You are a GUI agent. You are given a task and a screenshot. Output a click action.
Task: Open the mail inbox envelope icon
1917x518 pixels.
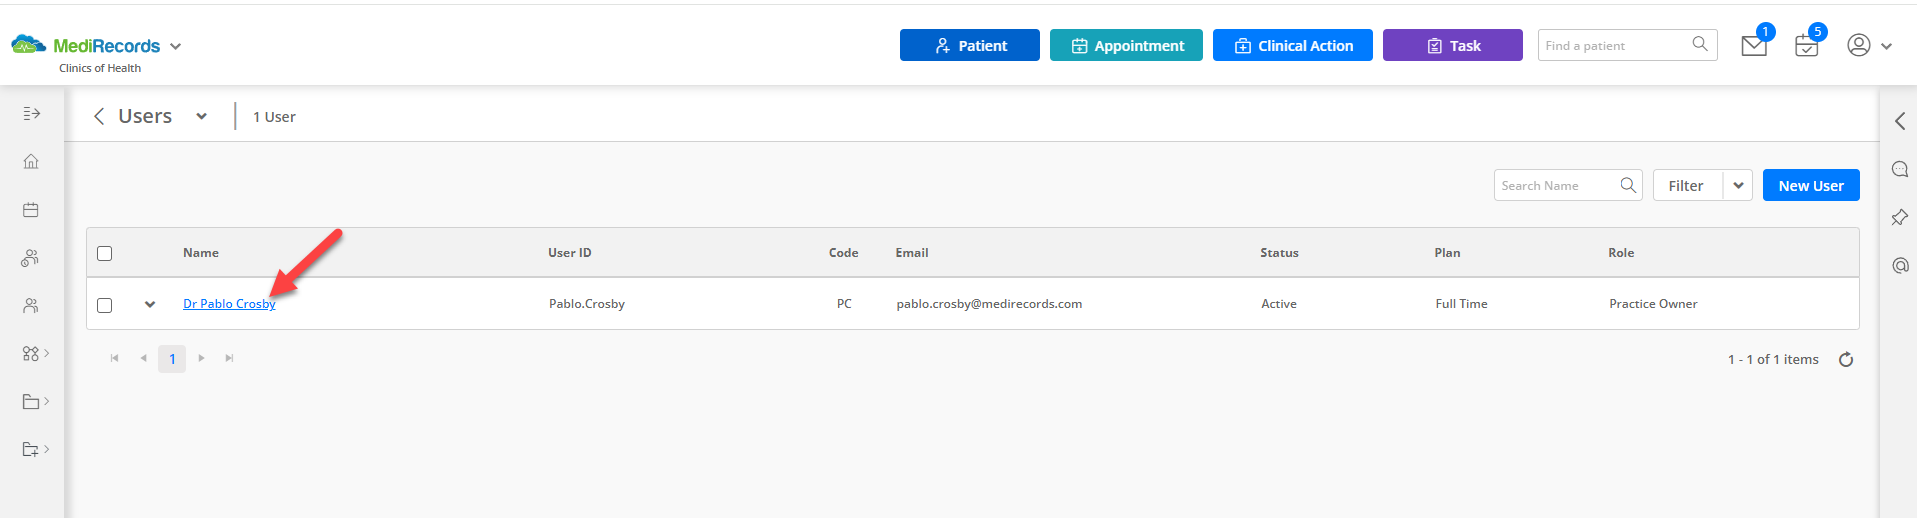click(1754, 45)
